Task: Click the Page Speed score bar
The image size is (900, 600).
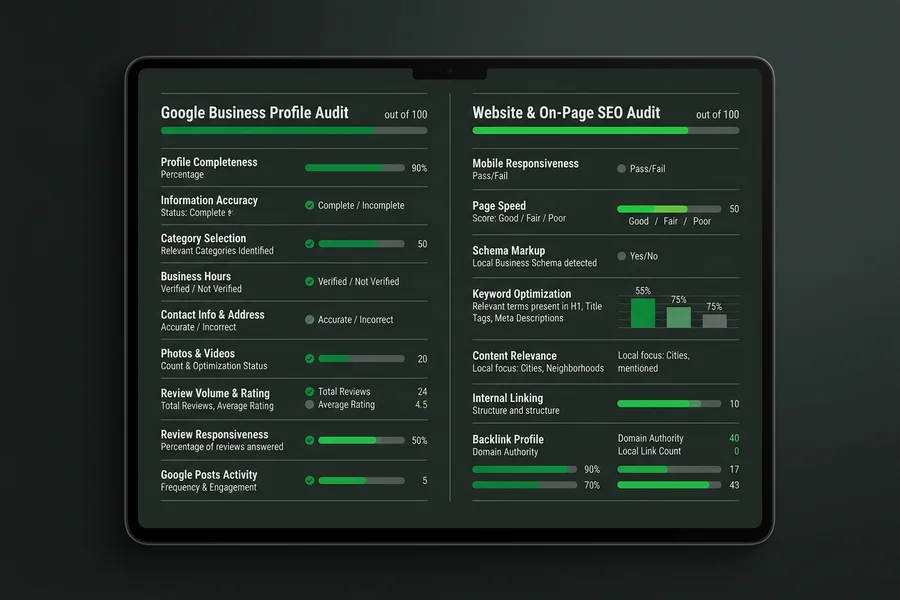Action: [x=669, y=208]
